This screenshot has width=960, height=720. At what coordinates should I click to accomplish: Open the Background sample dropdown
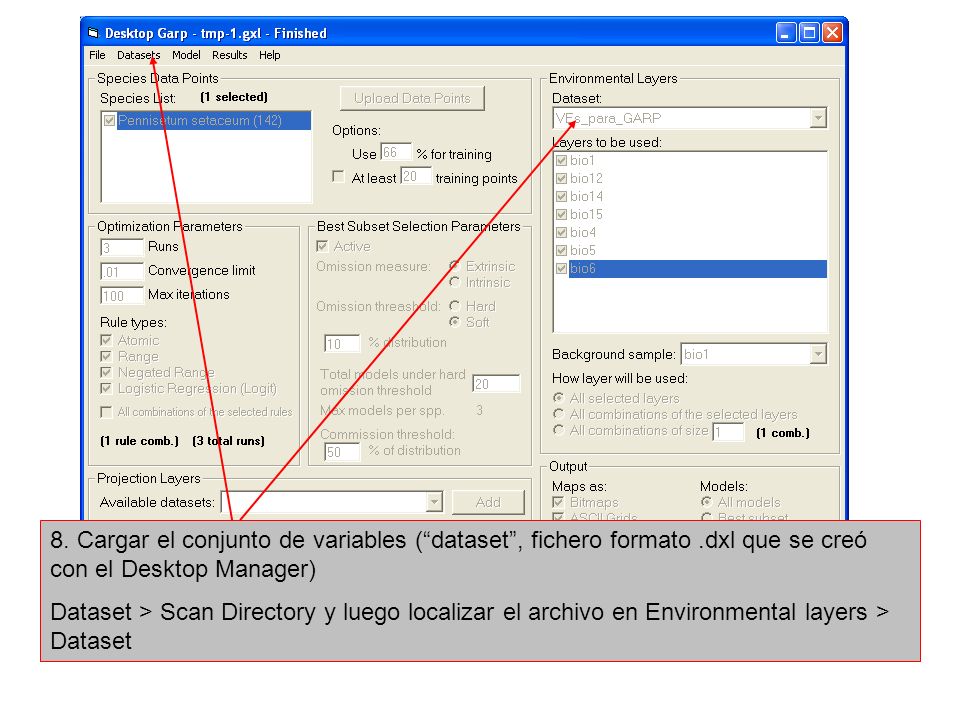818,354
